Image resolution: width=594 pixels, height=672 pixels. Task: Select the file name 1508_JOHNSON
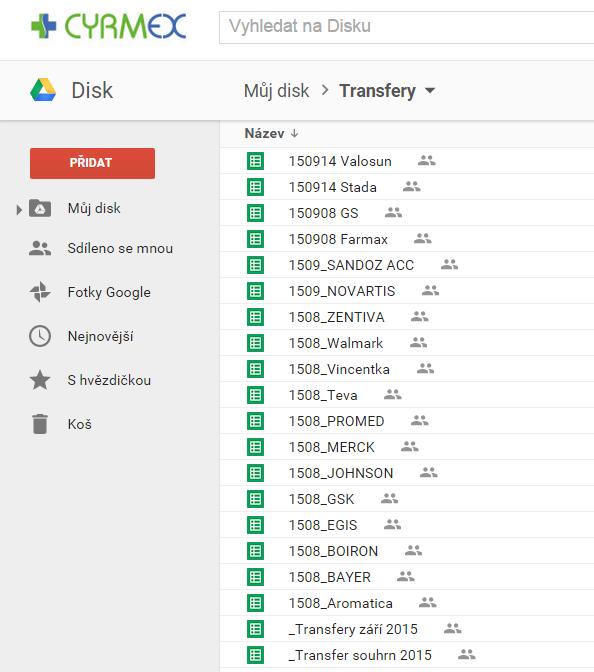[x=341, y=473]
